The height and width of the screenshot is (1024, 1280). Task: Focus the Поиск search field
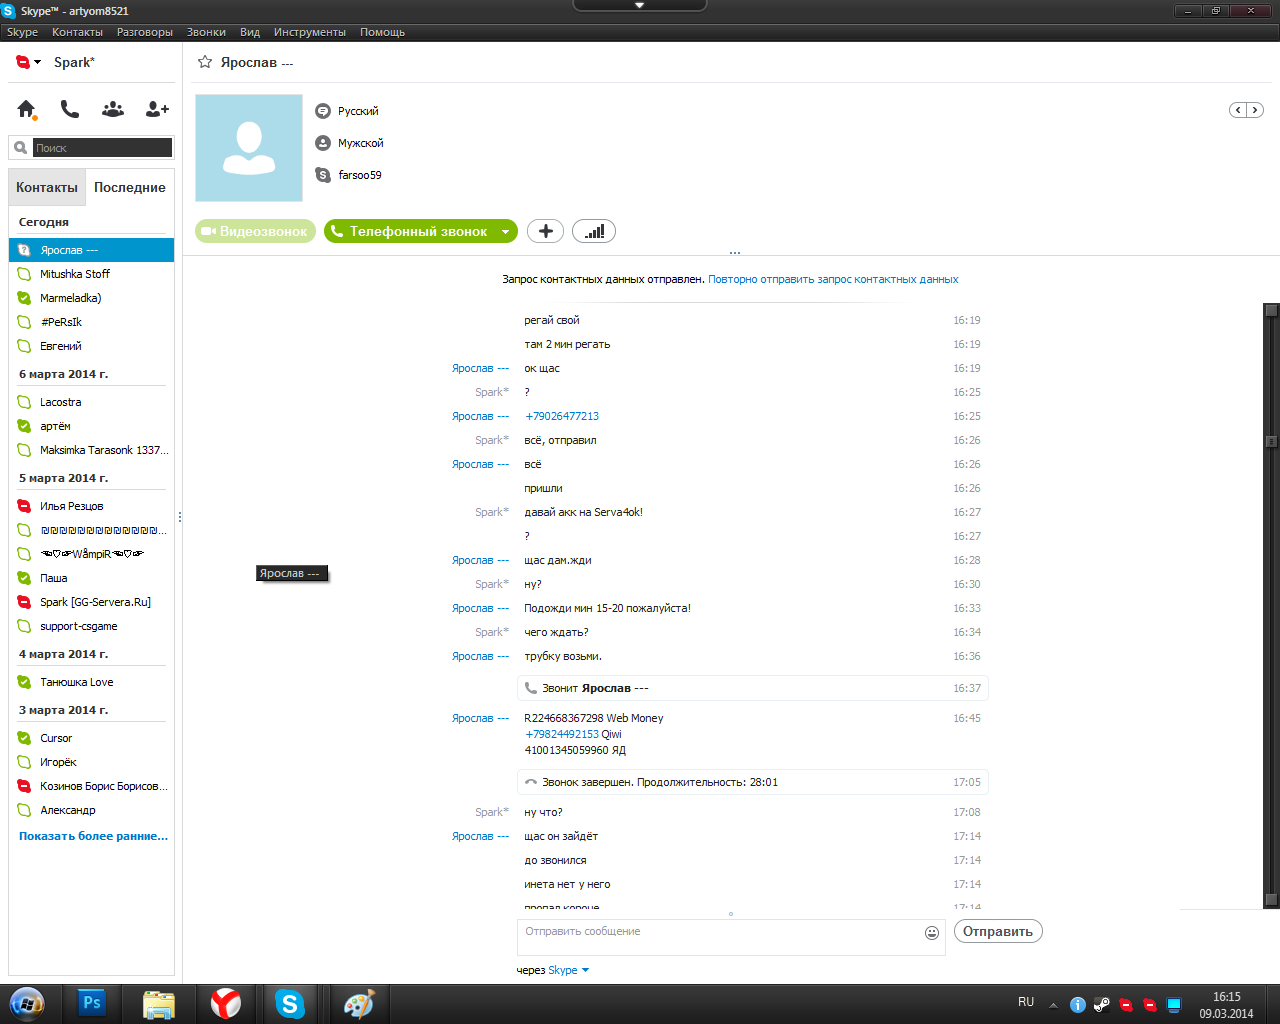102,148
